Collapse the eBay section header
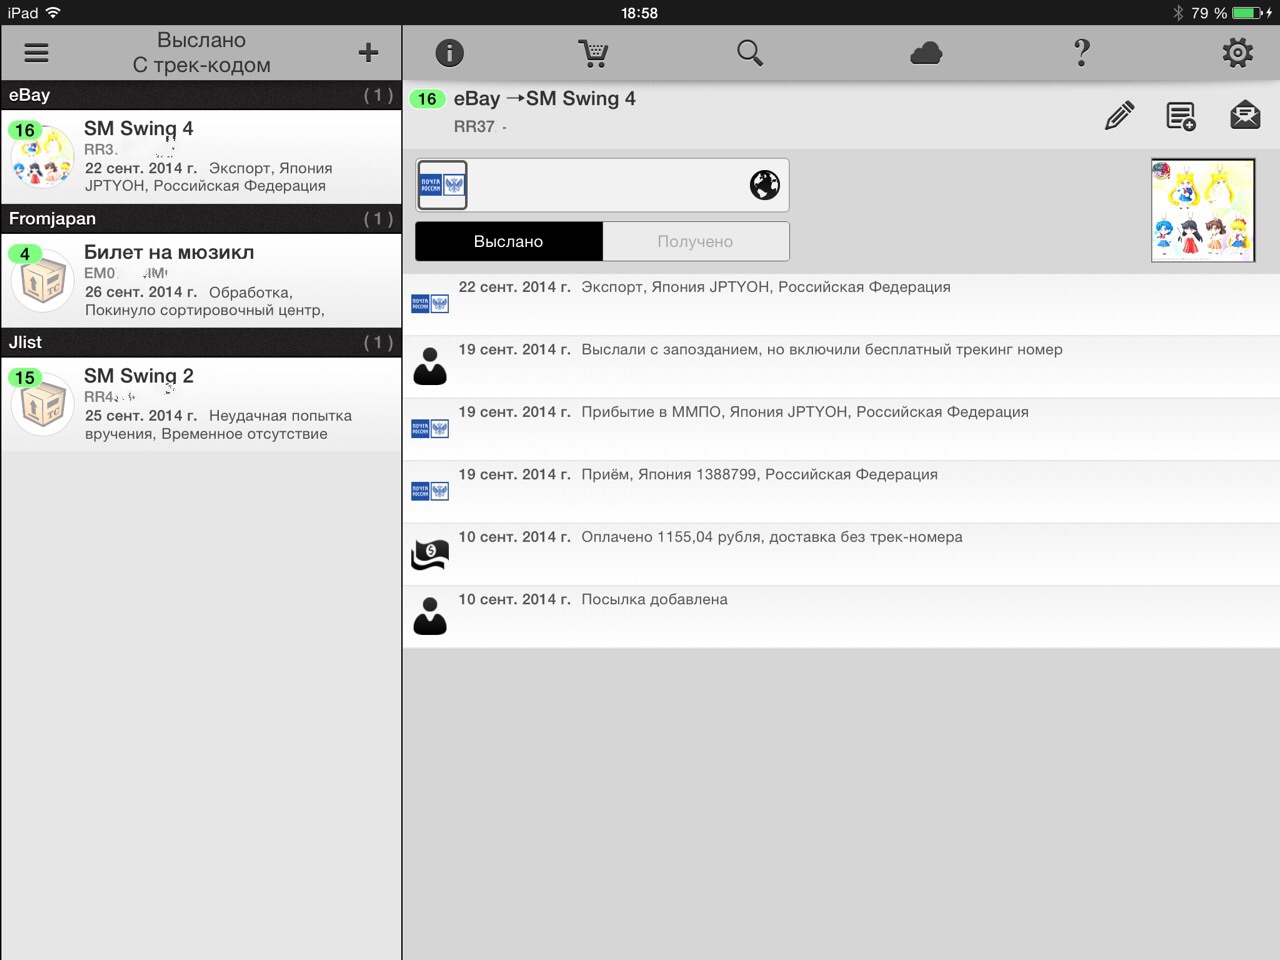The image size is (1280, 960). pos(200,95)
